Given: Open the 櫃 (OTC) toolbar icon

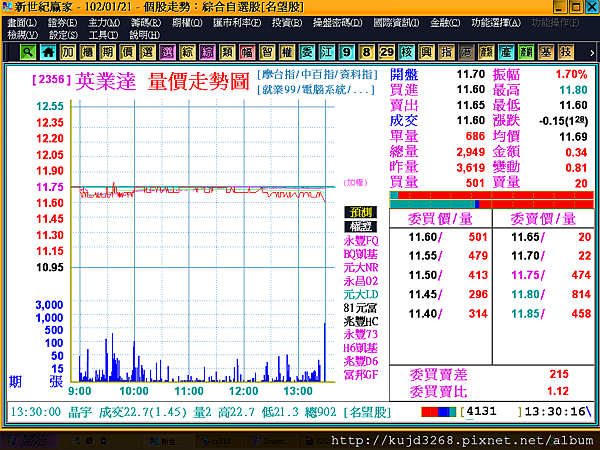Looking at the screenshot, I should pyautogui.click(x=88, y=52).
